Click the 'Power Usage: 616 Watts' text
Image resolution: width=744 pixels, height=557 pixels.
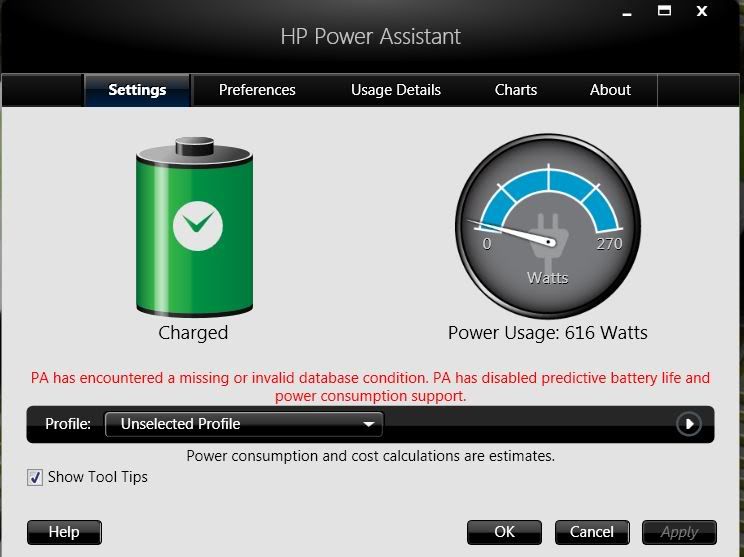click(548, 333)
